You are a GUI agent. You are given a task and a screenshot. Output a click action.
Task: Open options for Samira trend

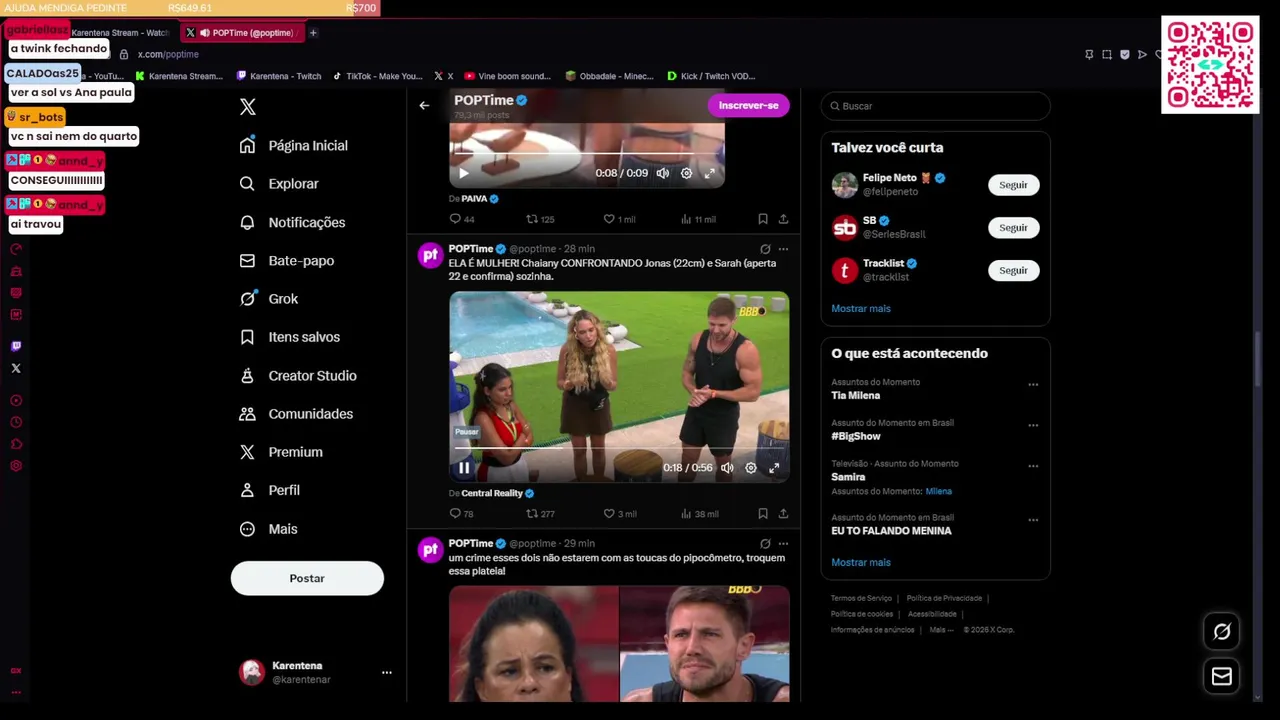coord(1033,466)
